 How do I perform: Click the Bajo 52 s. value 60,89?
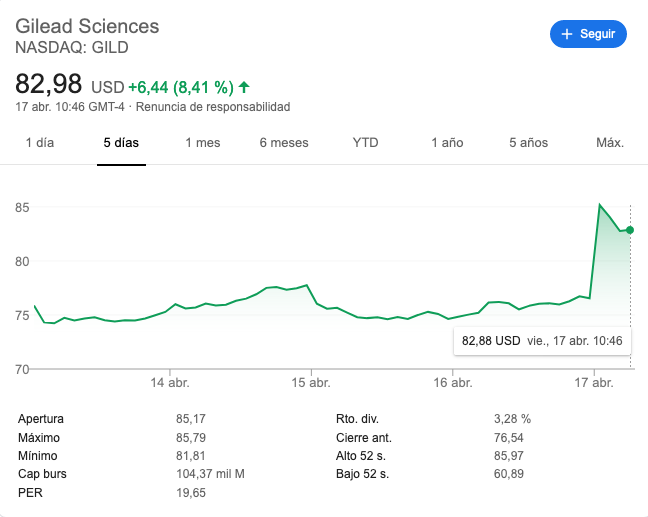[x=509, y=474]
